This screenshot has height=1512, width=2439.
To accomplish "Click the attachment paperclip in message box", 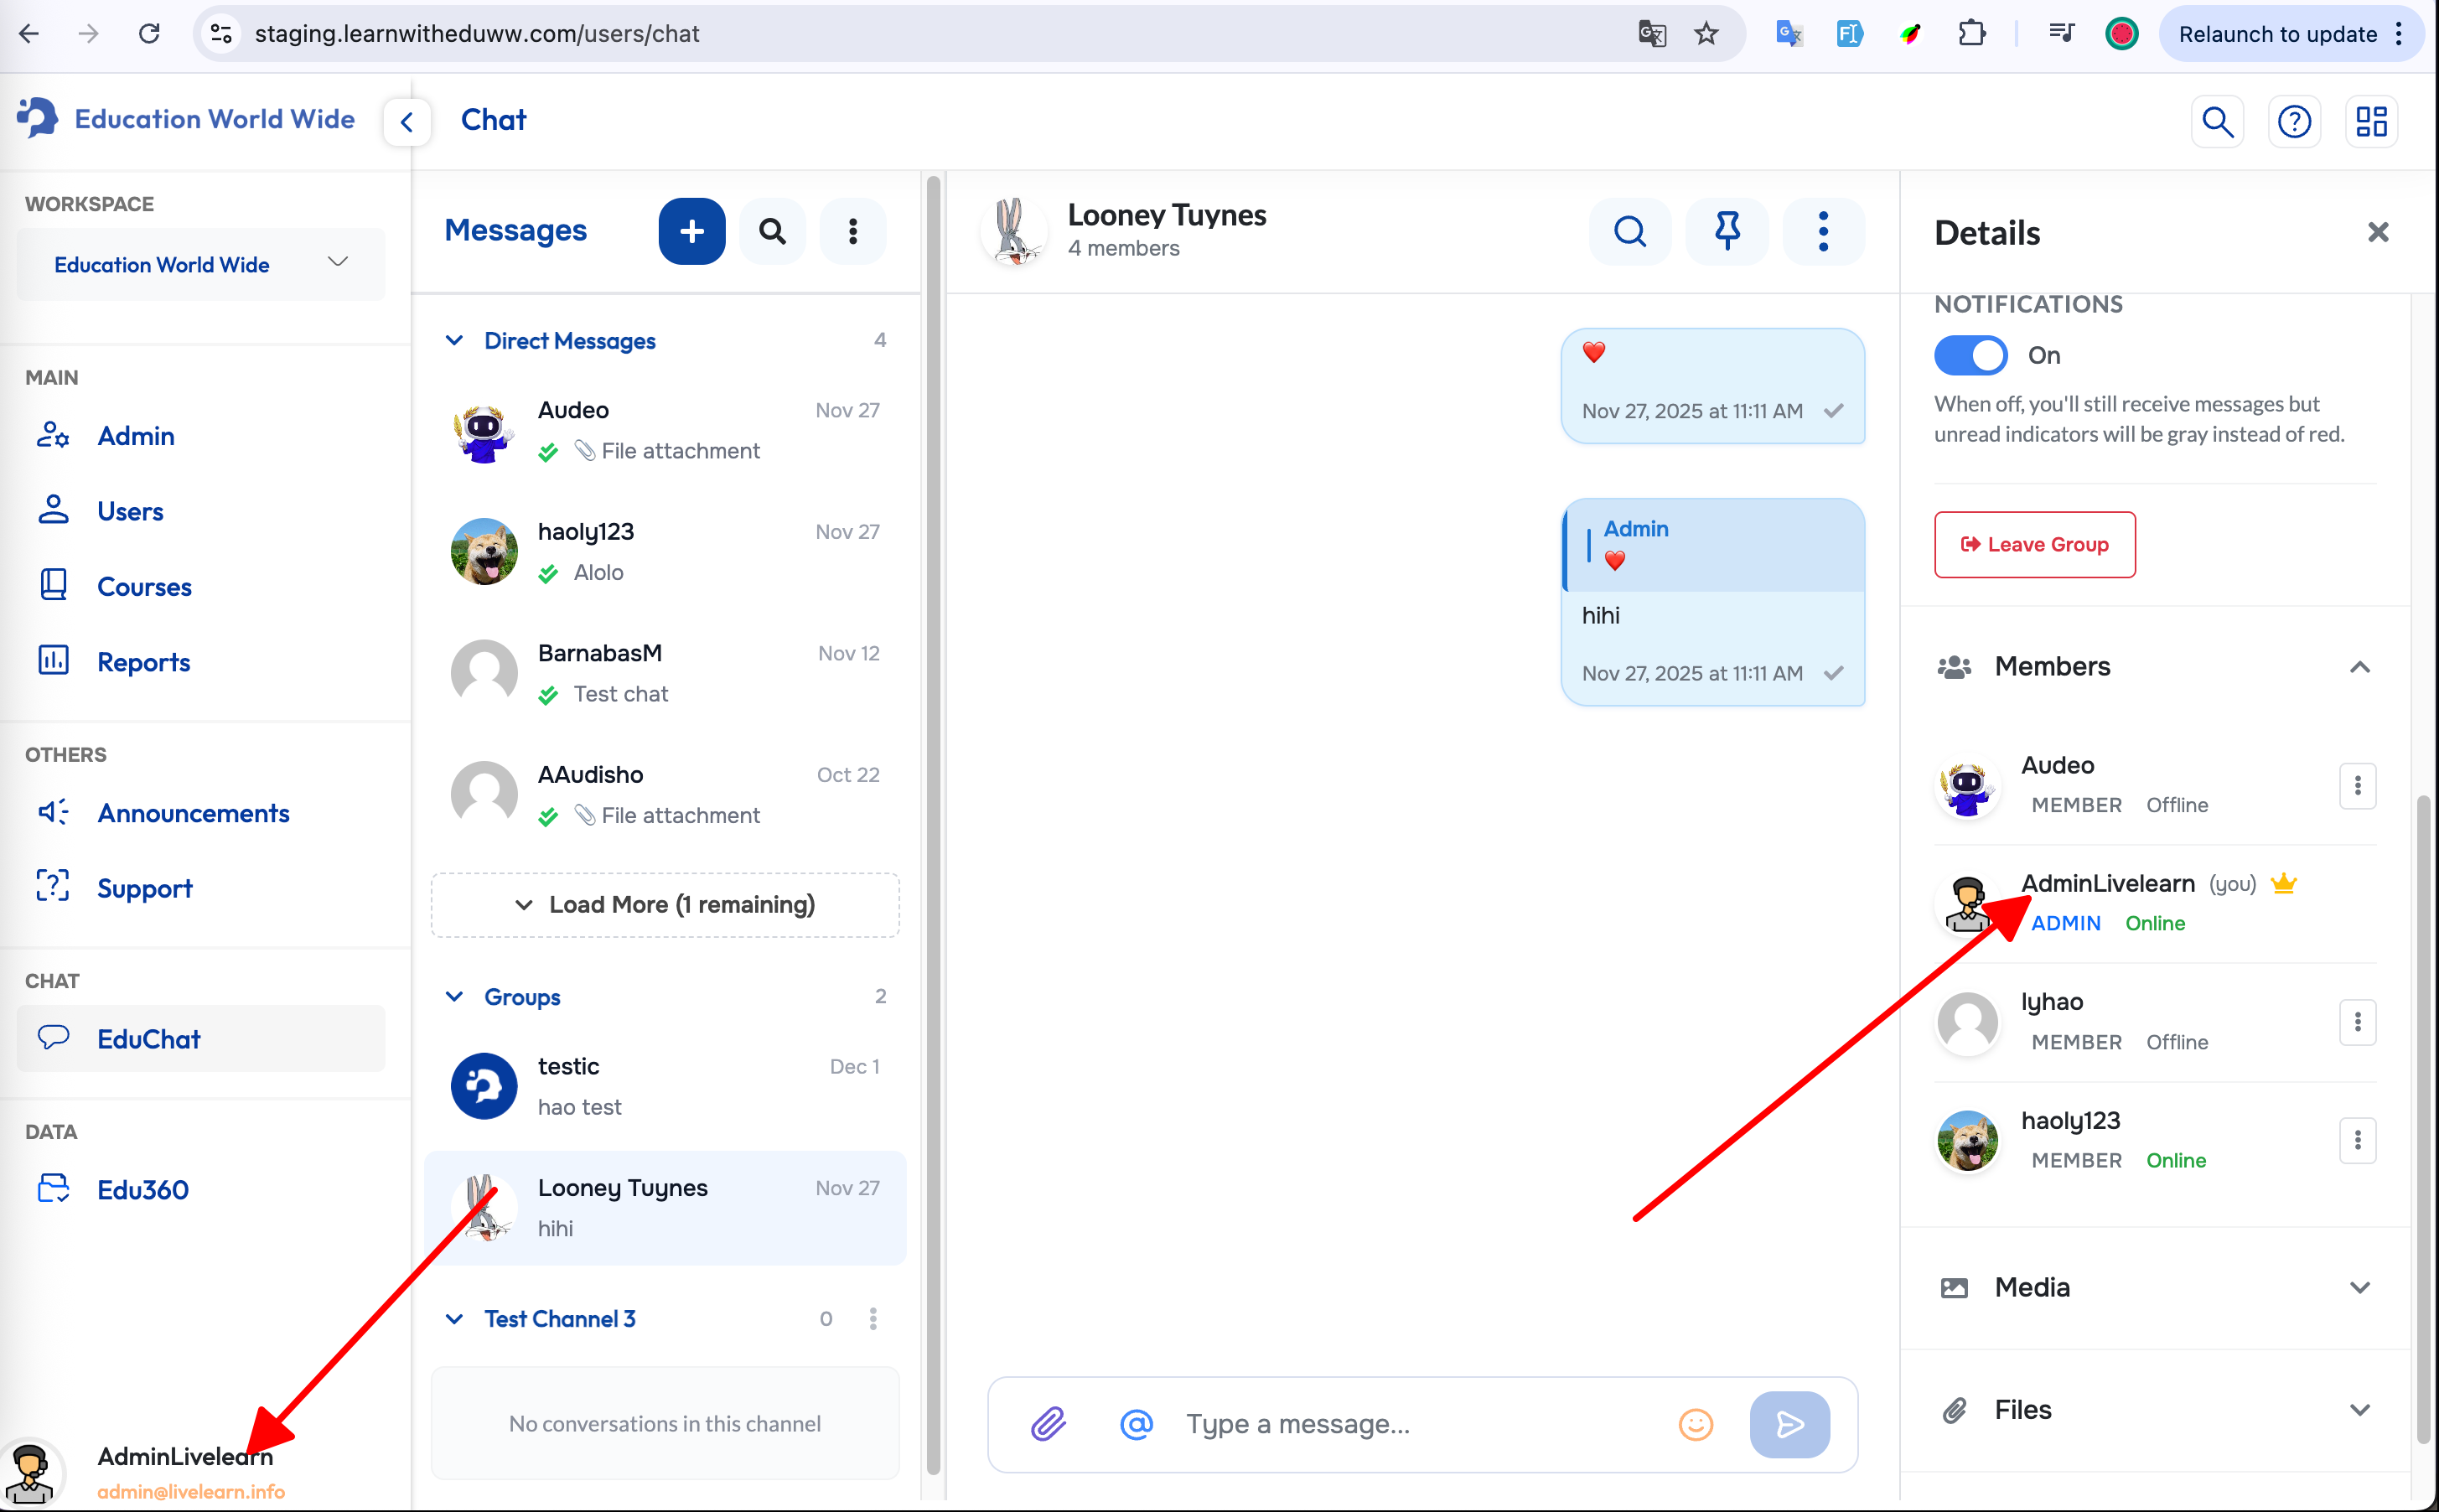I will coord(1048,1423).
